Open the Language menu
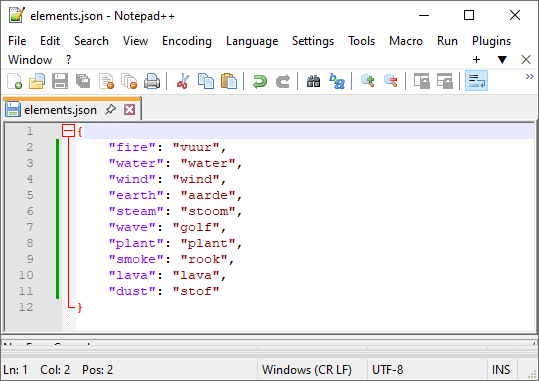This screenshot has height=381, width=539. coord(252,41)
